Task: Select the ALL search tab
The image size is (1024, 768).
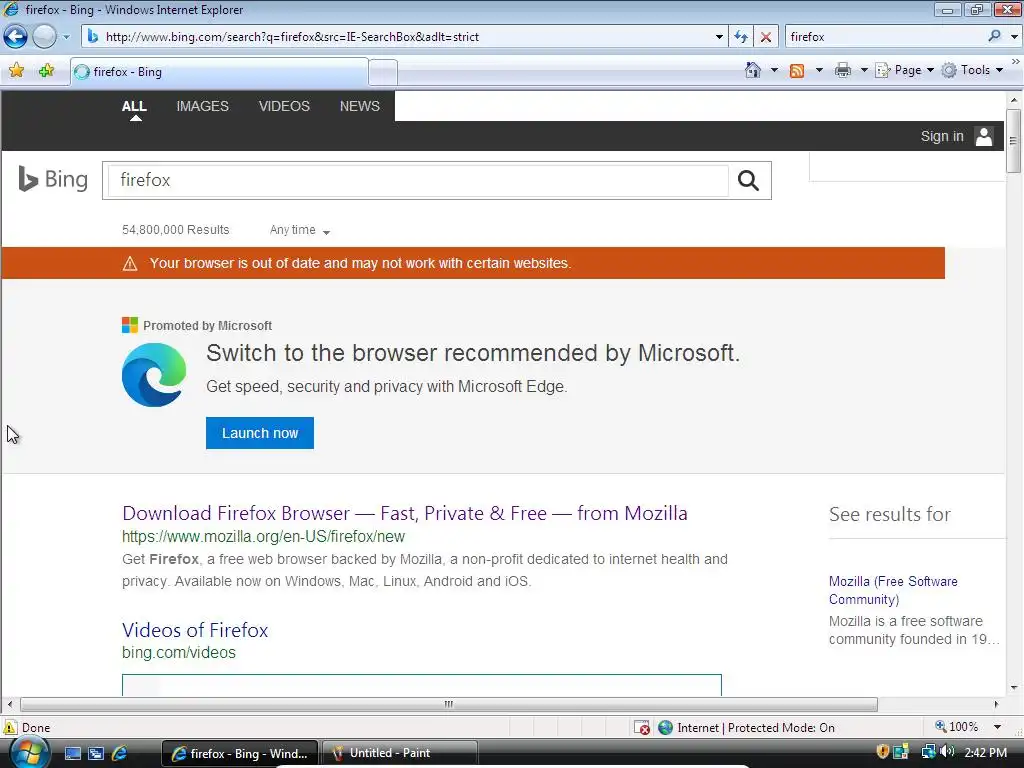Action: tap(134, 106)
